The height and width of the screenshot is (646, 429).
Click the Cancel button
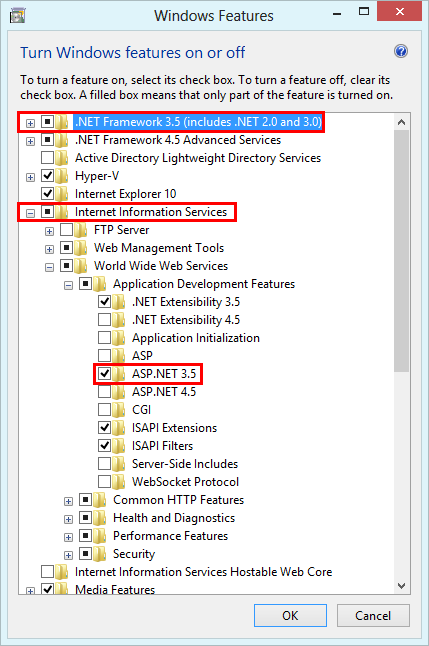coord(373,616)
